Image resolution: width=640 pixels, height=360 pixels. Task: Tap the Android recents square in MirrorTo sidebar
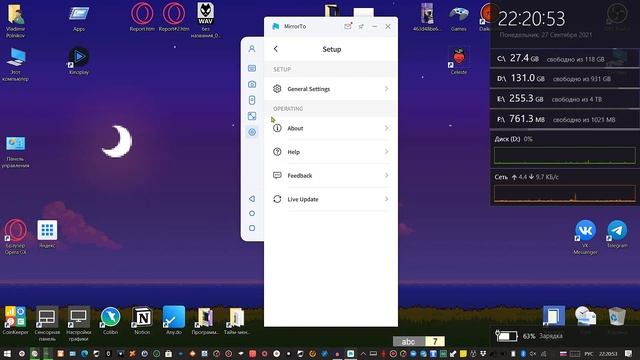252,228
